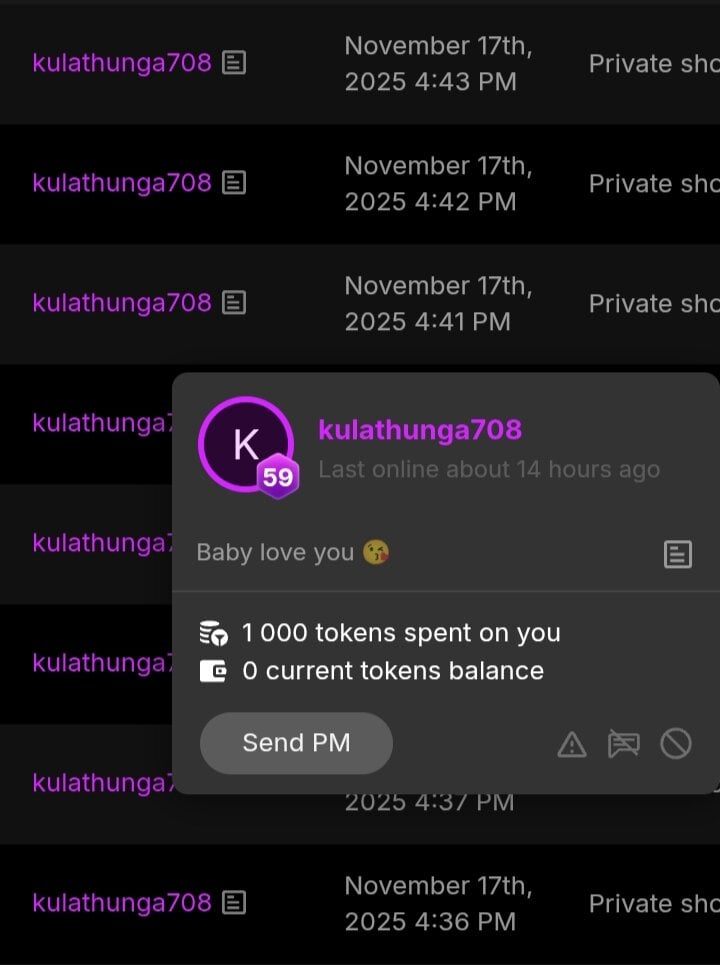The width and height of the screenshot is (720, 965).
Task: Click the block user circle icon
Action: click(x=676, y=744)
